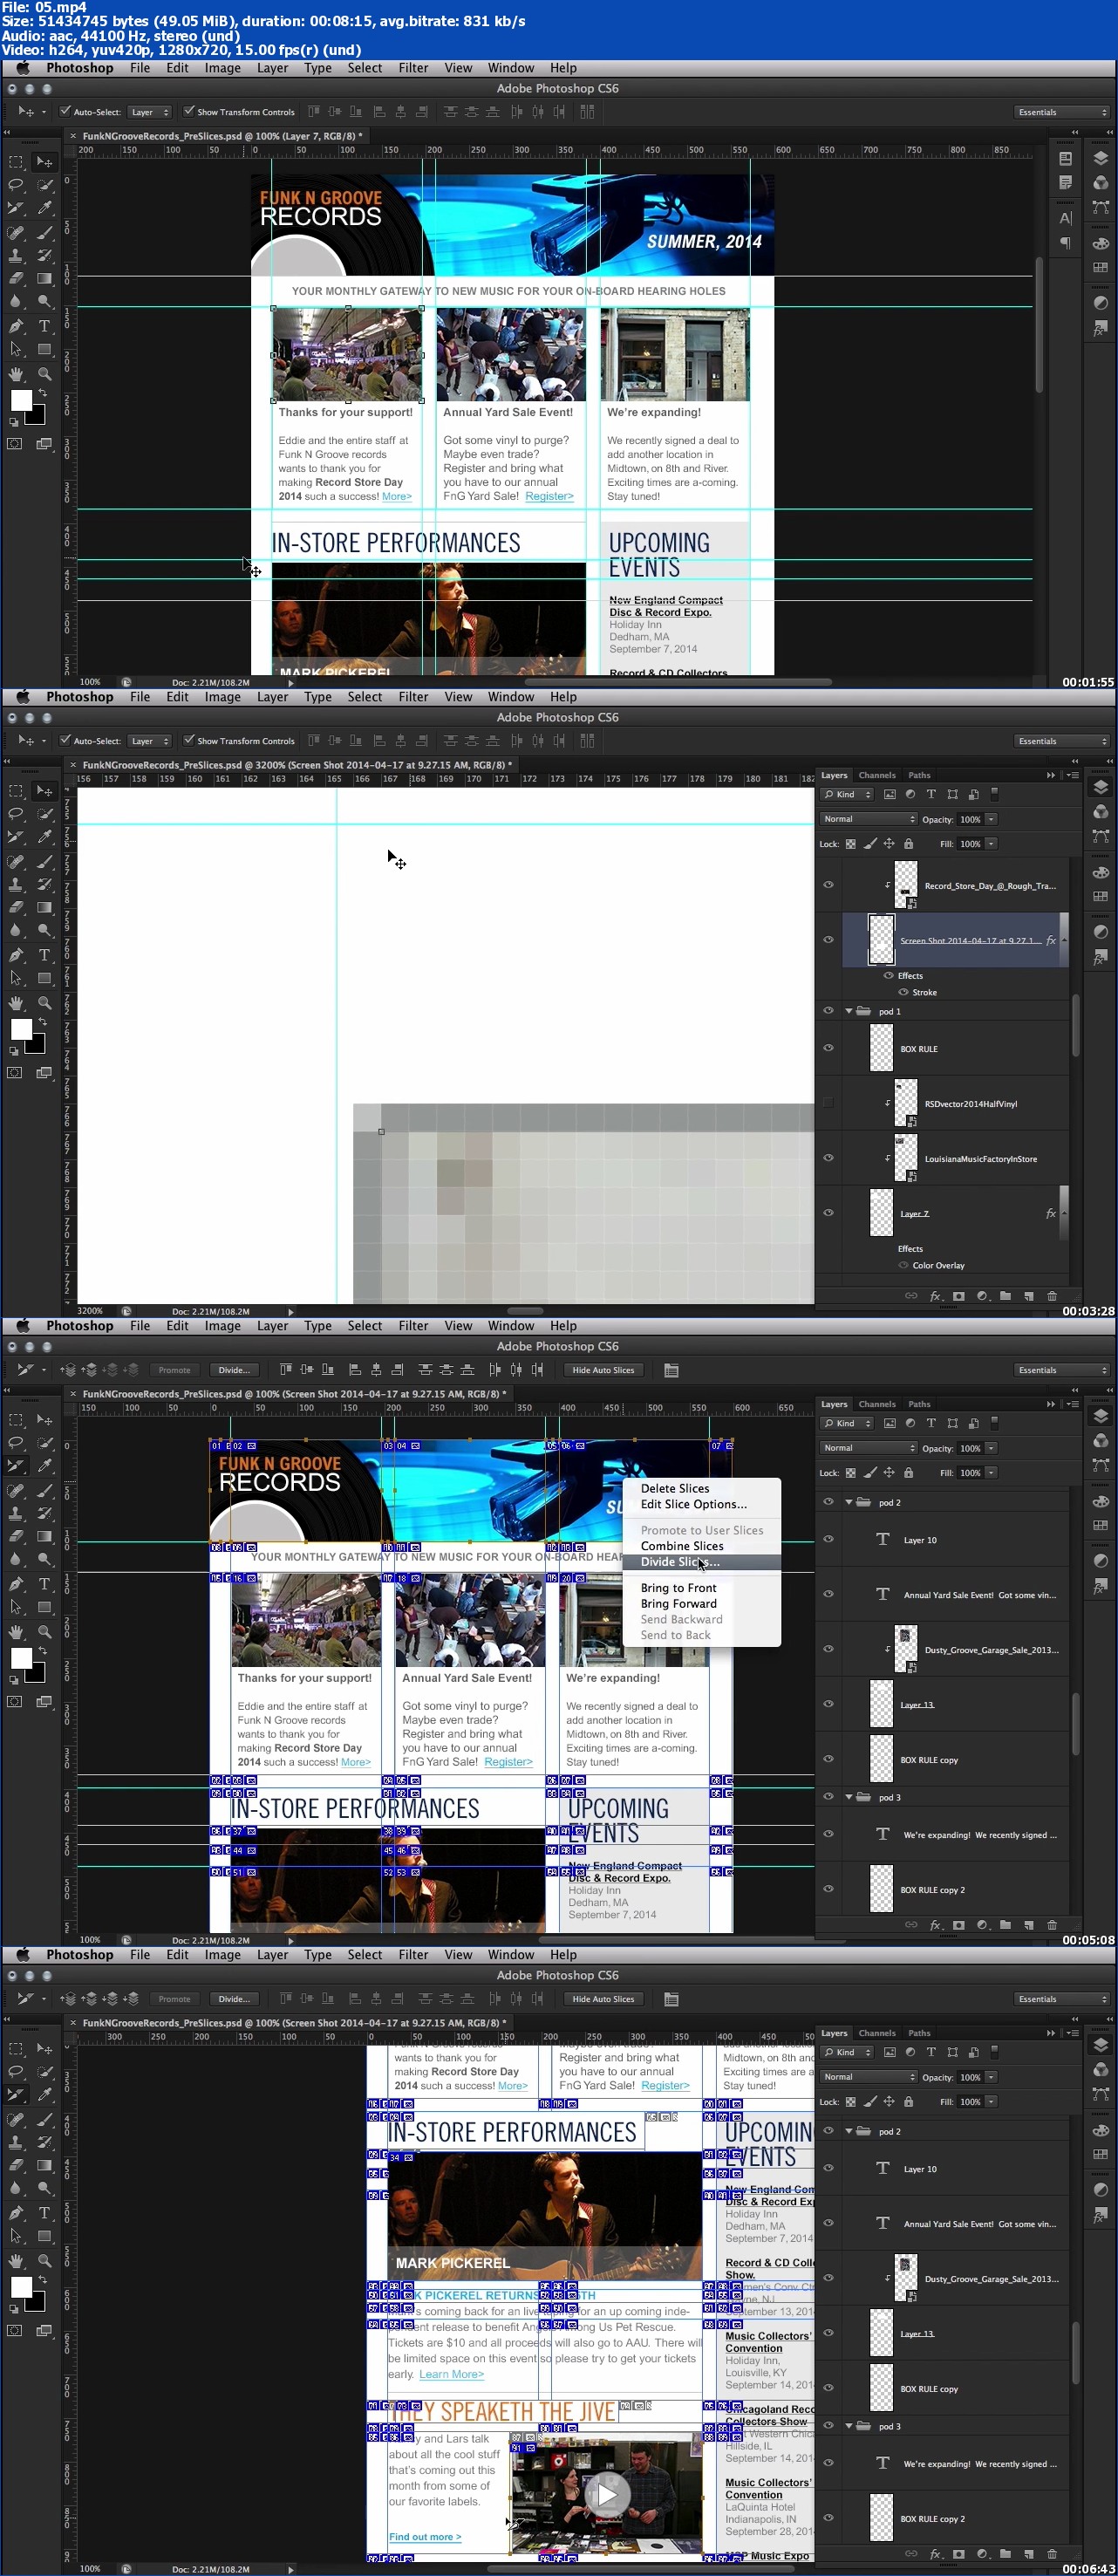Click Create new layer icon in 00:03:28 frame
This screenshot has height=2576, width=1118.
click(x=1029, y=1296)
